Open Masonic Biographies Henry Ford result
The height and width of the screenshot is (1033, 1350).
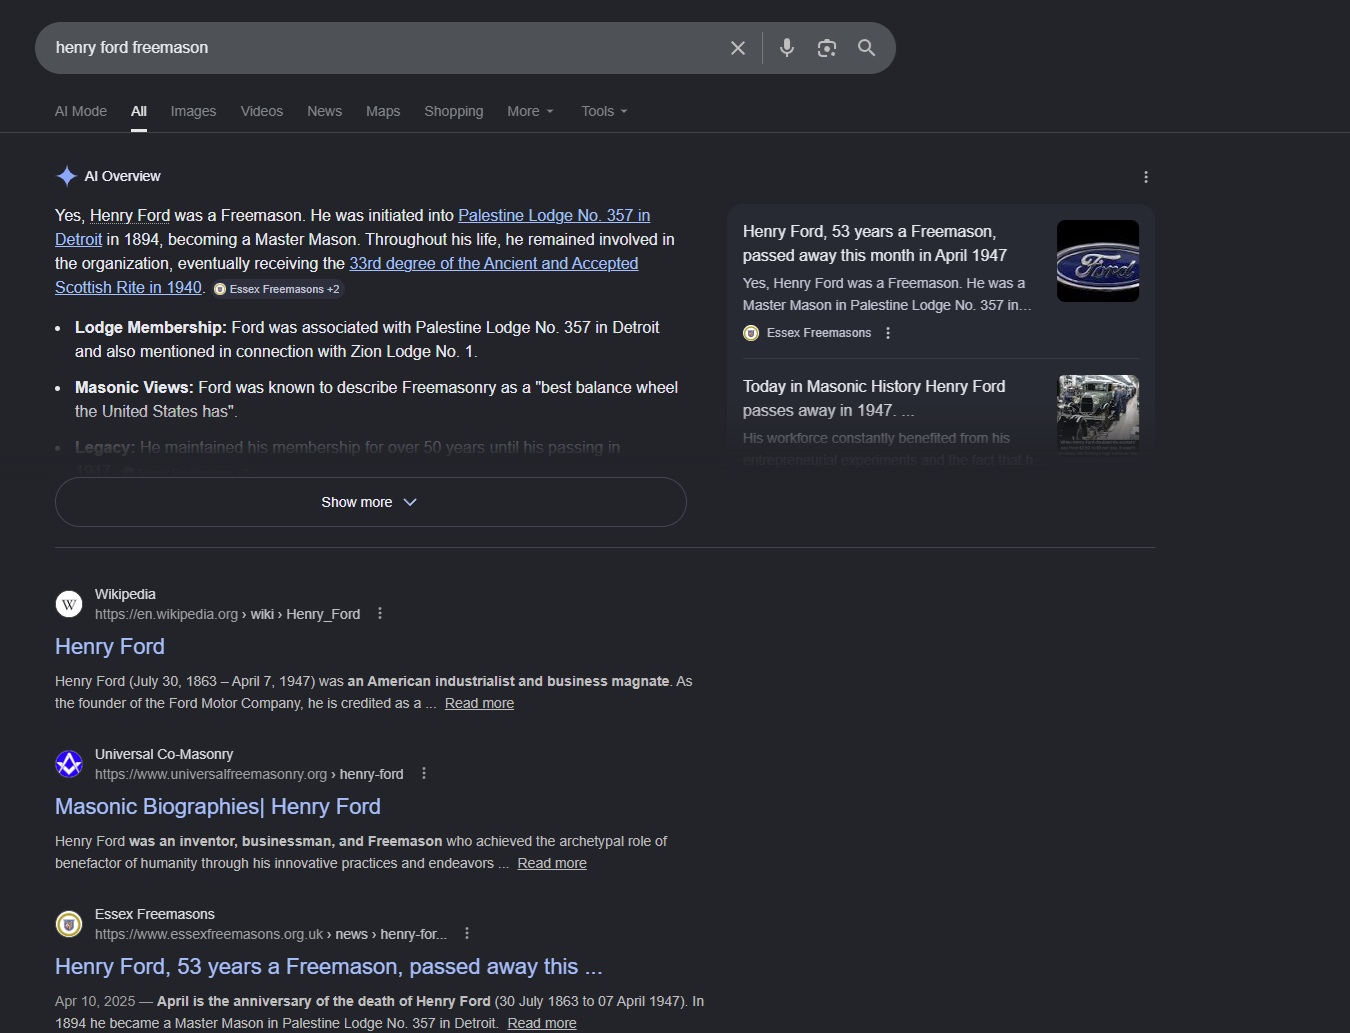tap(218, 807)
